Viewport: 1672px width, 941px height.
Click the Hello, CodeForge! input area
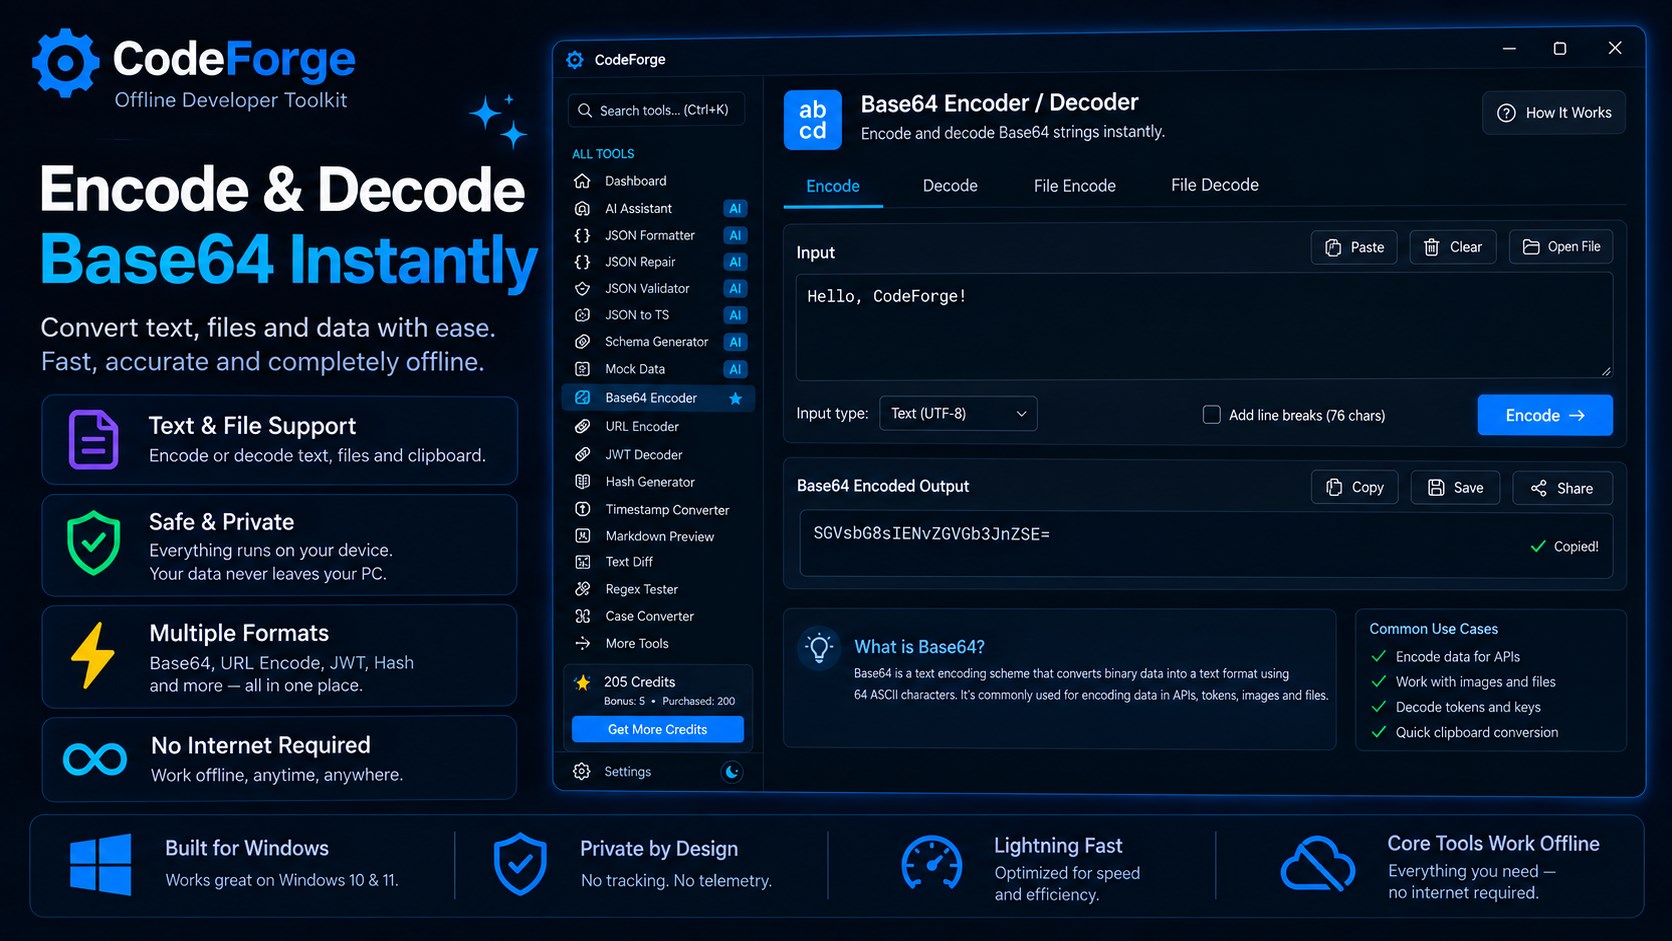(x=1204, y=326)
